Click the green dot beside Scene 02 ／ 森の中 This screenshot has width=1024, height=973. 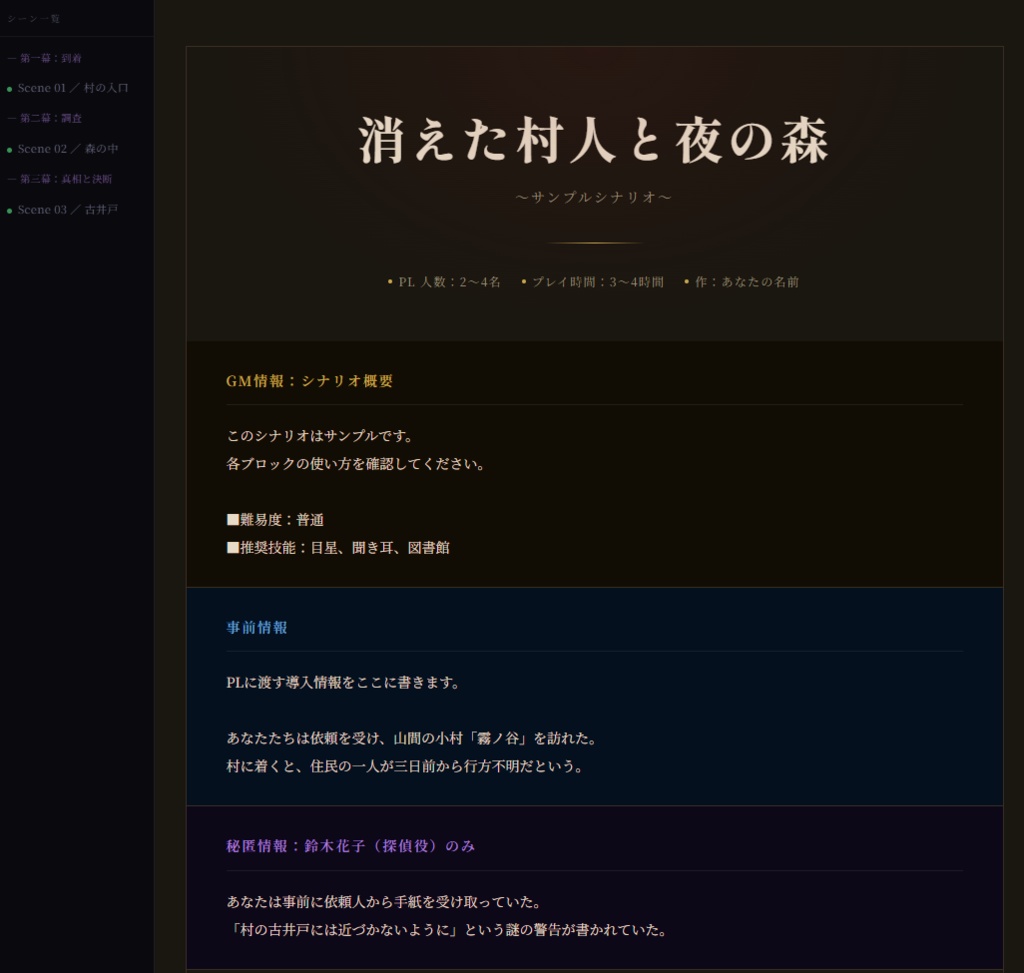click(11, 149)
